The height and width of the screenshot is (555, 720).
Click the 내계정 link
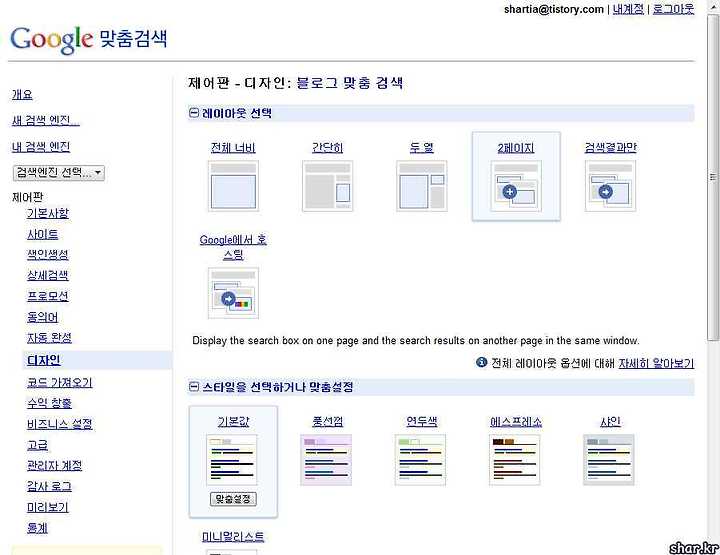click(x=628, y=9)
